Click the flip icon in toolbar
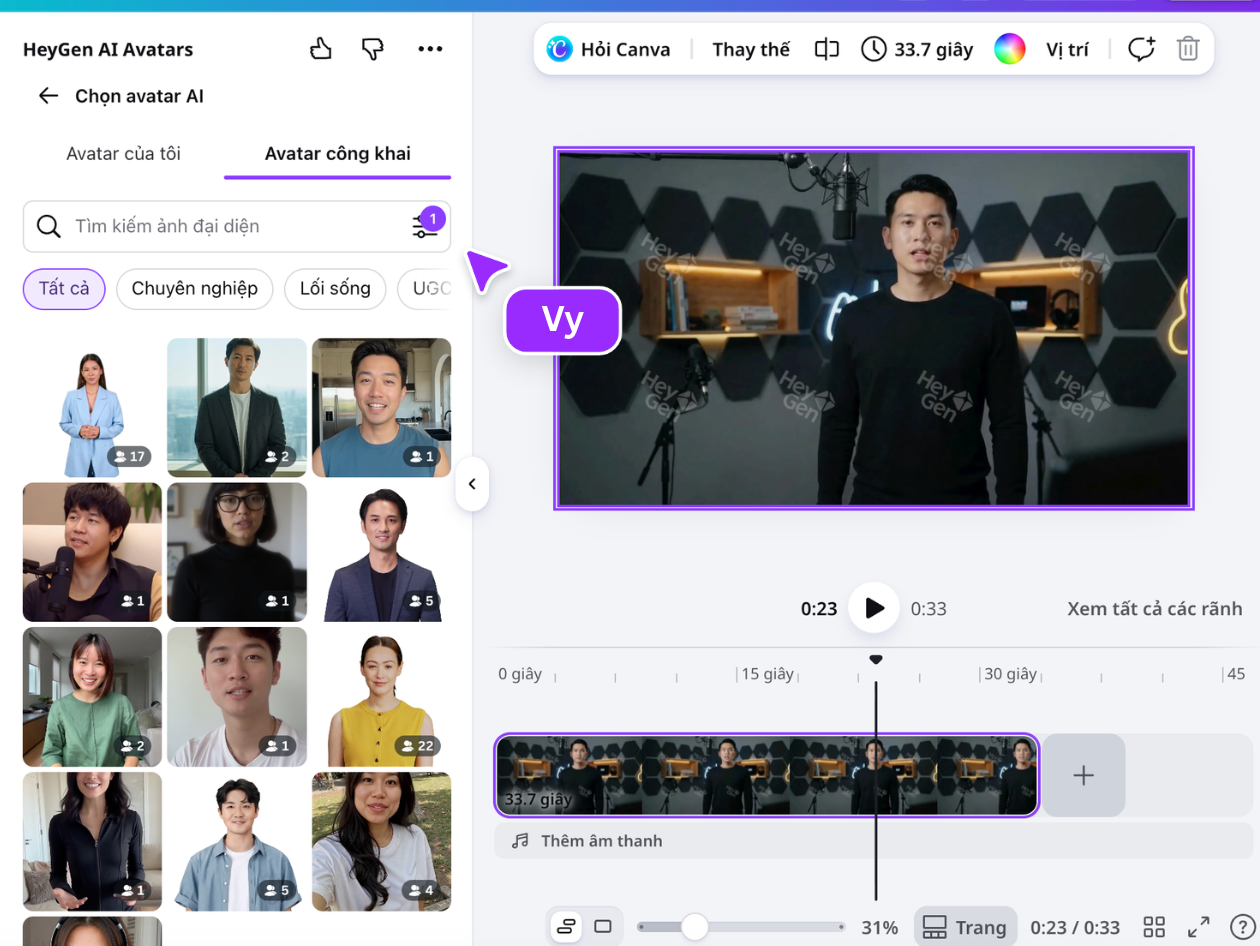 click(x=826, y=49)
